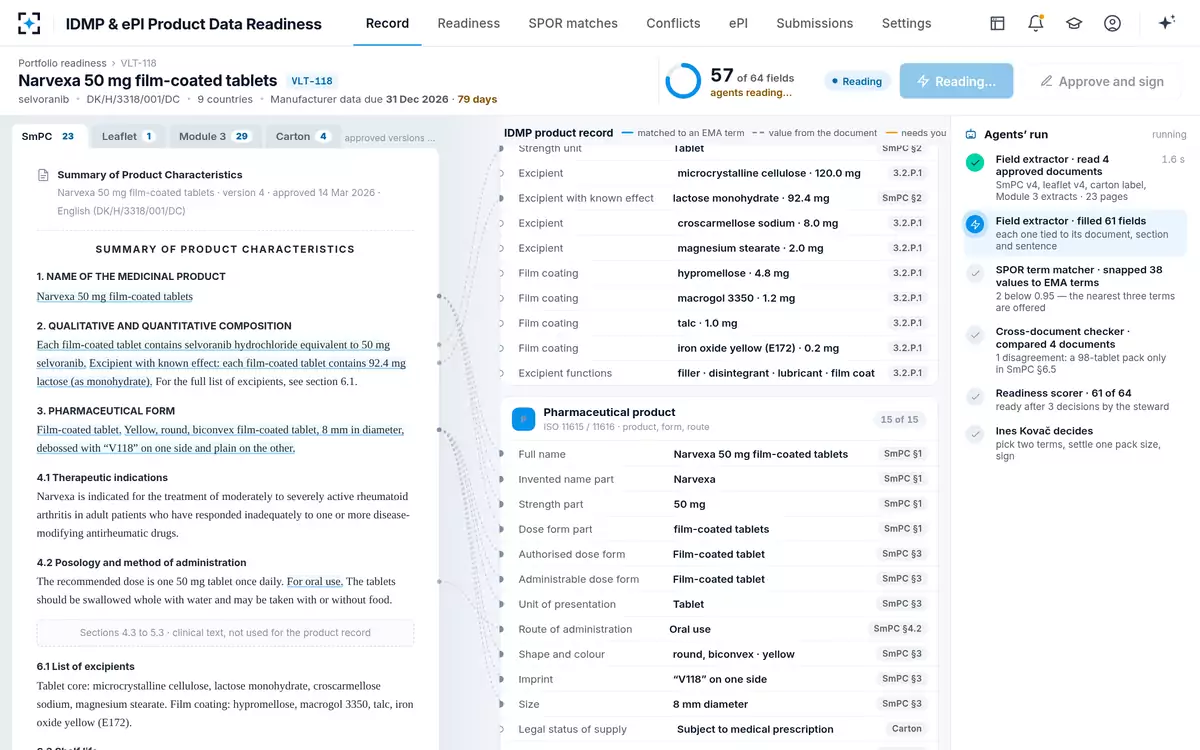Click the 'Invented name part' field label

(566, 479)
